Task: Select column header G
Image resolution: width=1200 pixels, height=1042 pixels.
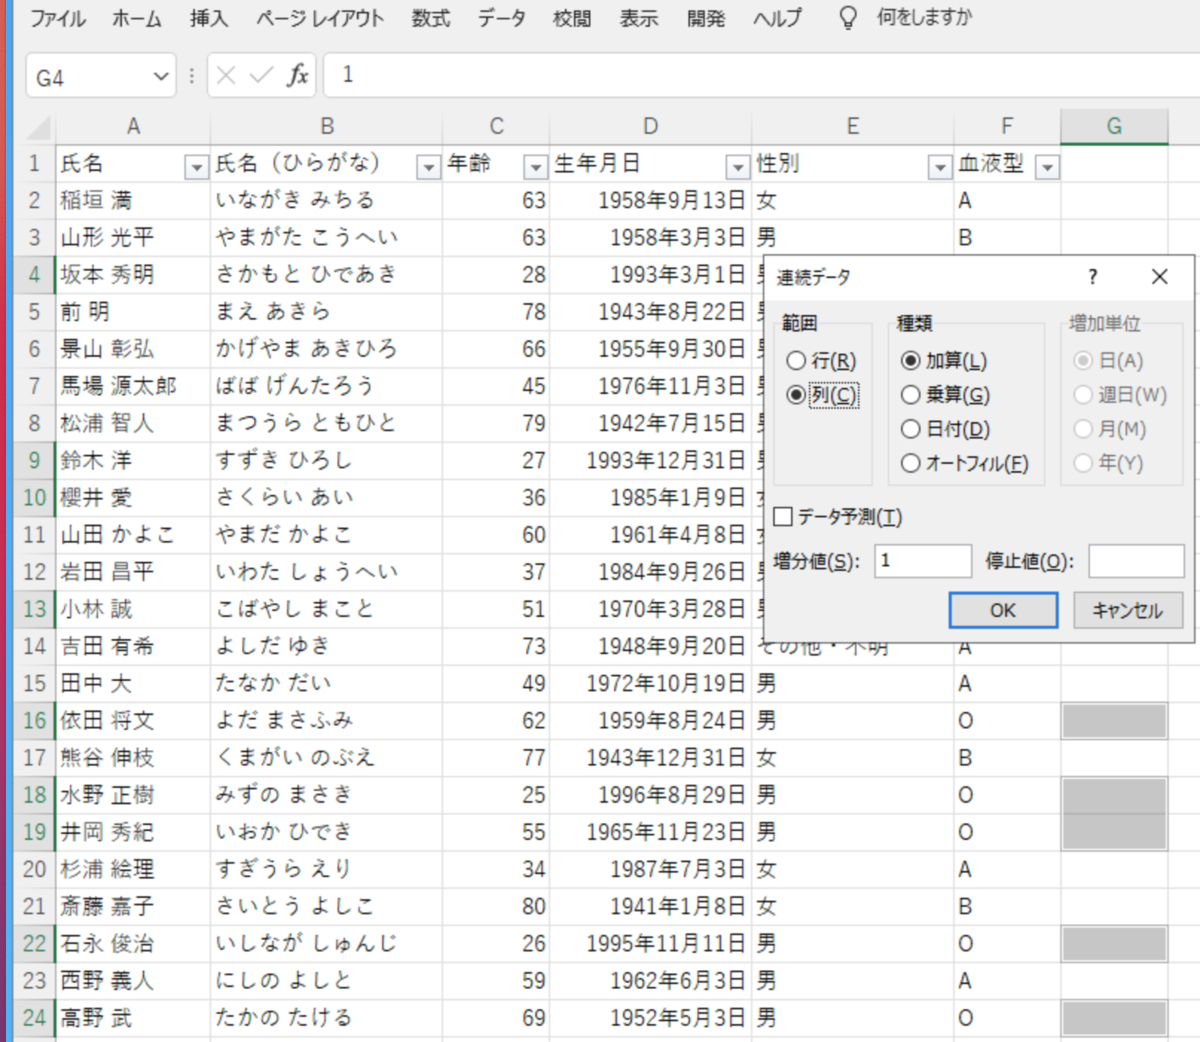Action: (x=1114, y=127)
